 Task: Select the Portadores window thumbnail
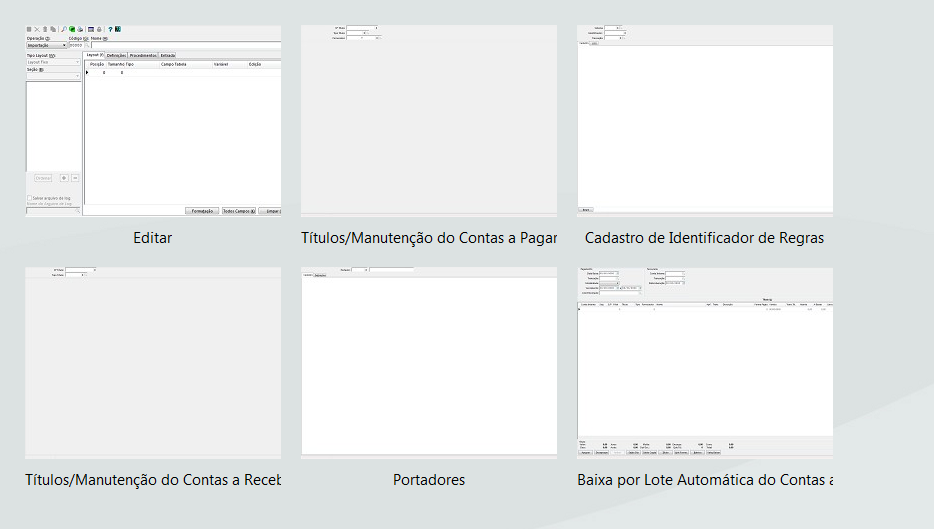coord(429,365)
